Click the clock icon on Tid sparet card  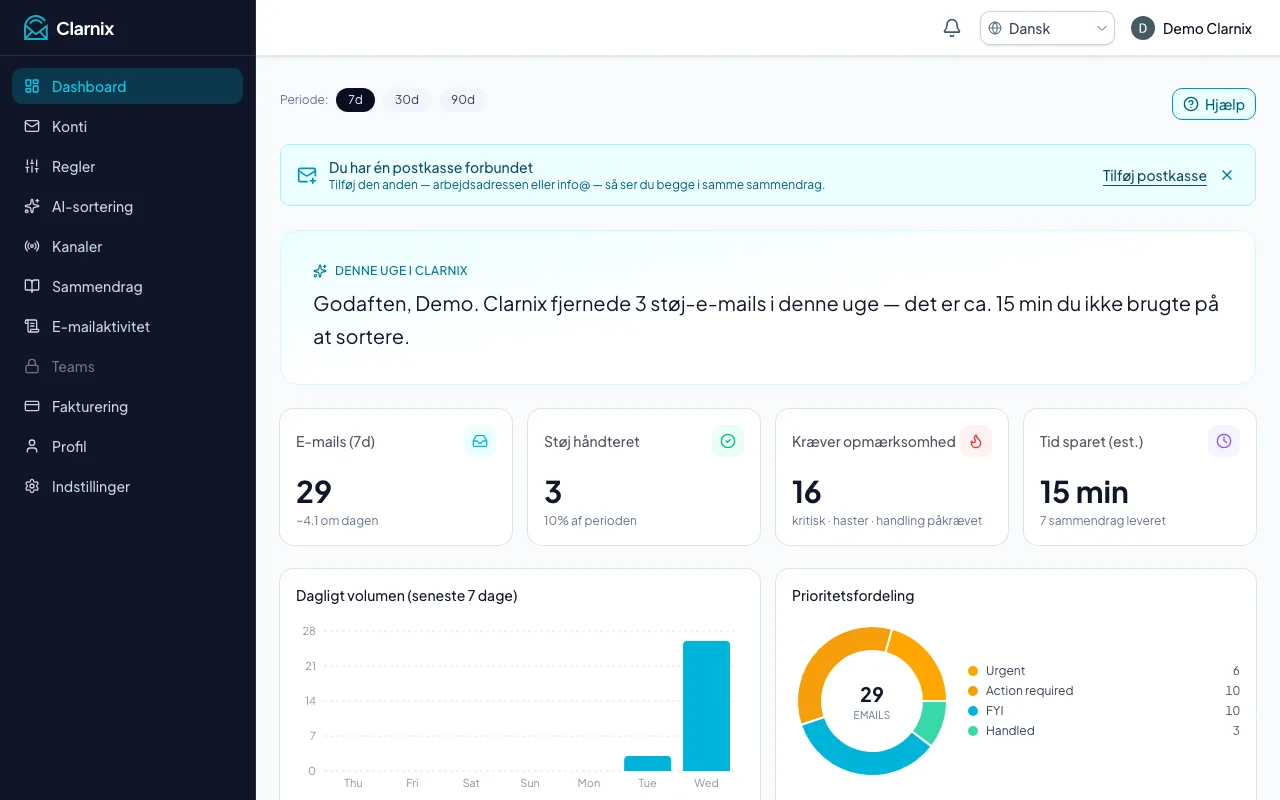click(x=1224, y=441)
